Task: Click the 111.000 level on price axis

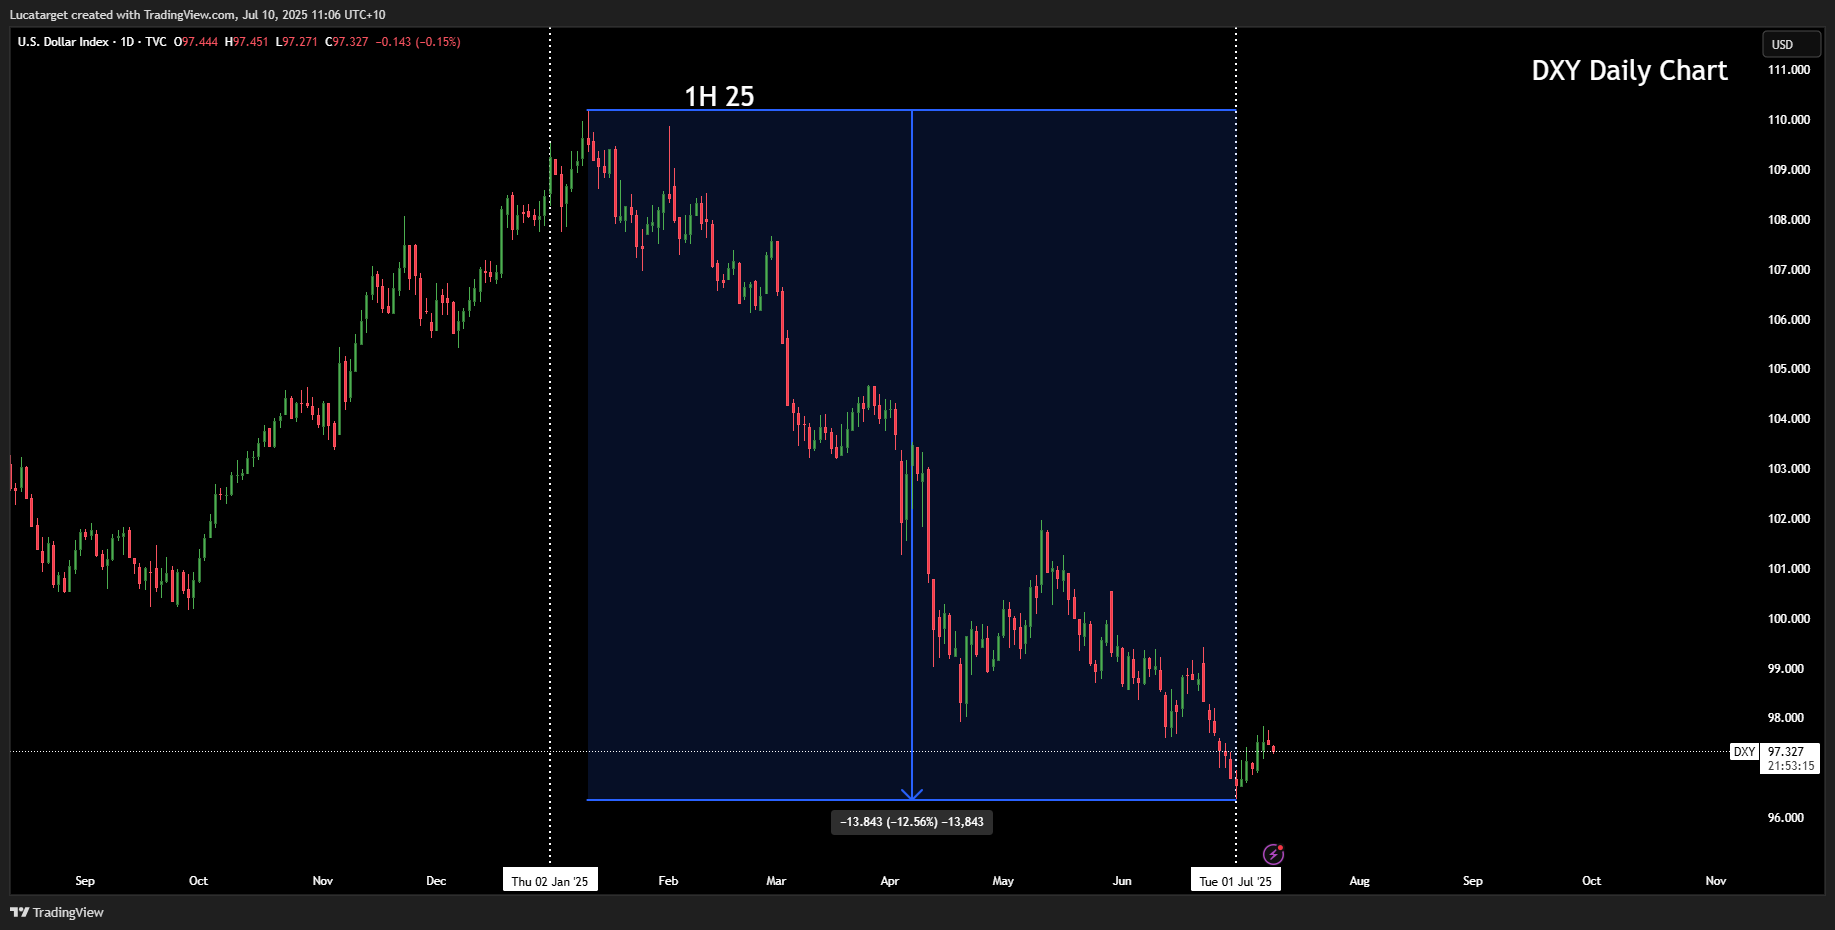Action: 1788,70
